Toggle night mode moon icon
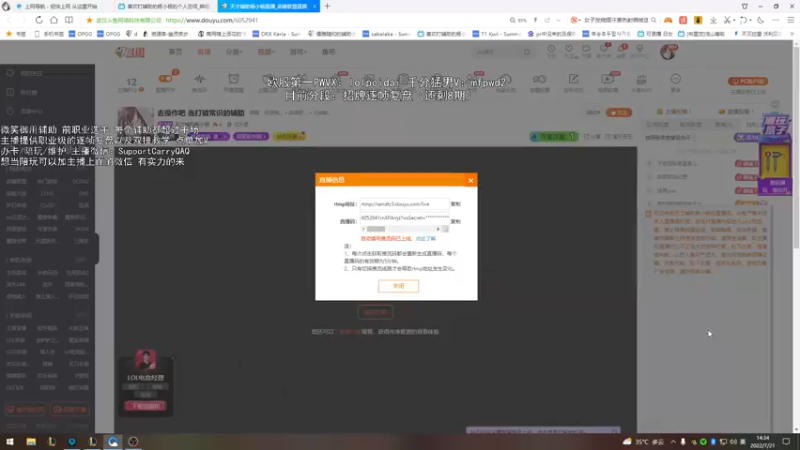Screen dimensions: 800x450 [x=761, y=20]
